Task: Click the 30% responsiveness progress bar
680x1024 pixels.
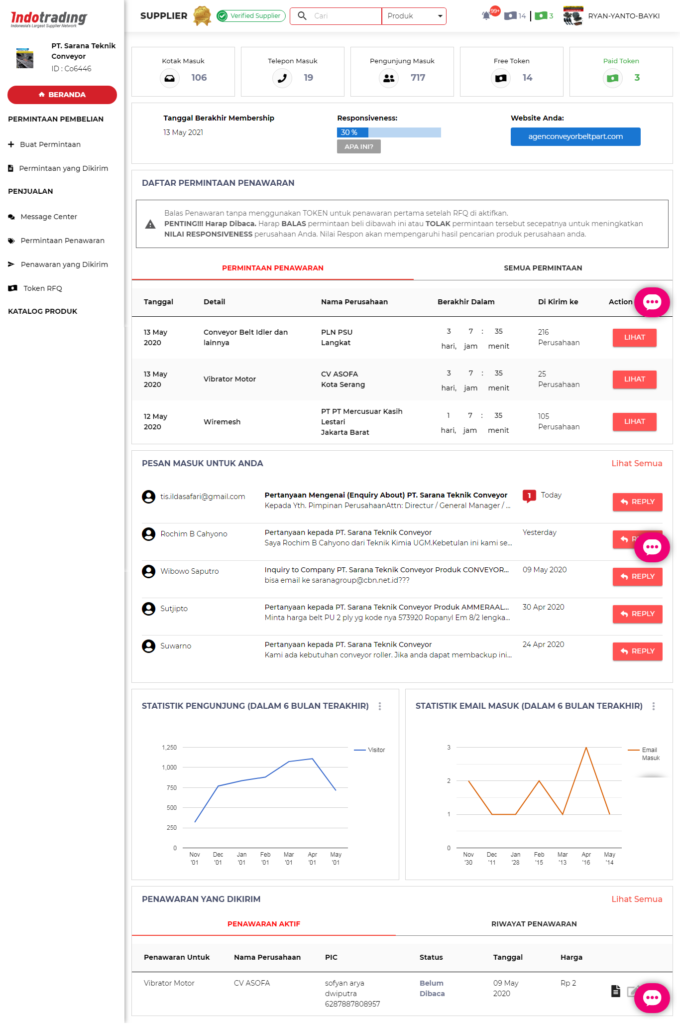Action: click(x=389, y=132)
